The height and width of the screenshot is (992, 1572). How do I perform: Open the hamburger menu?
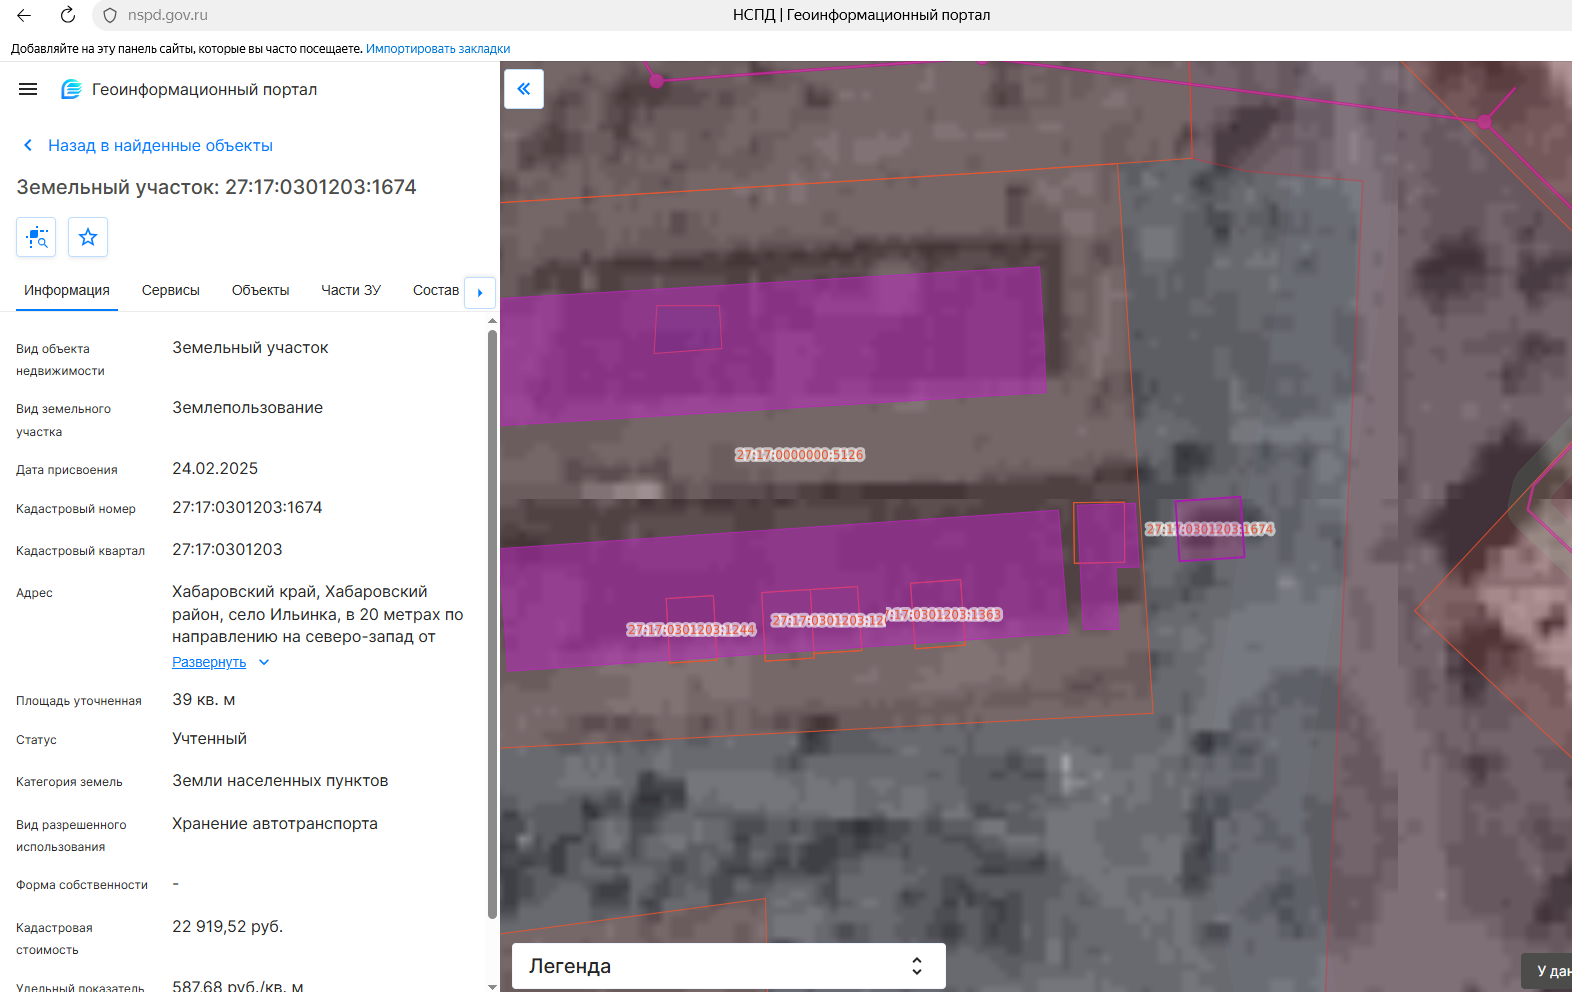[28, 89]
